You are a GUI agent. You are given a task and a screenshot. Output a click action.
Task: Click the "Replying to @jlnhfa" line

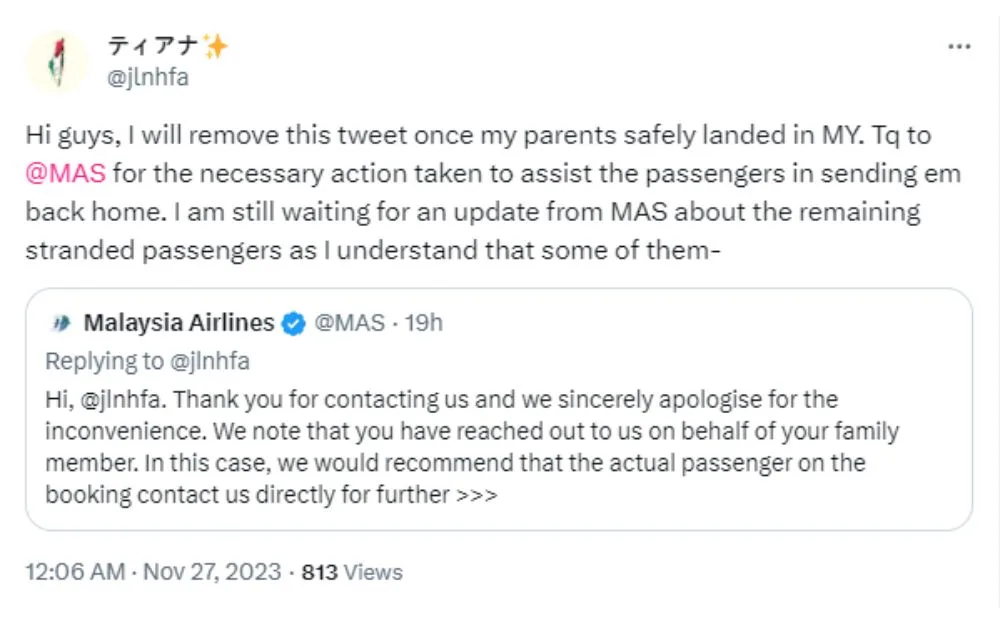147,360
